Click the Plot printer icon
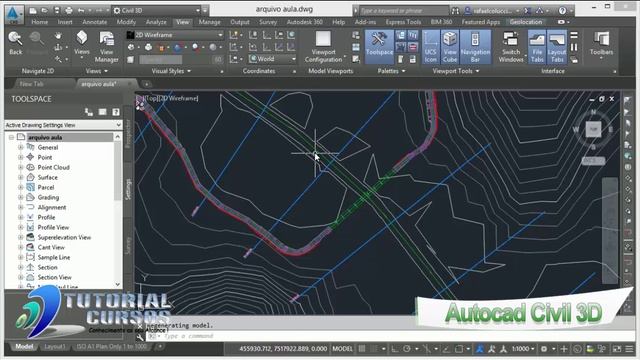This screenshot has height=360, width=640. tap(69, 11)
